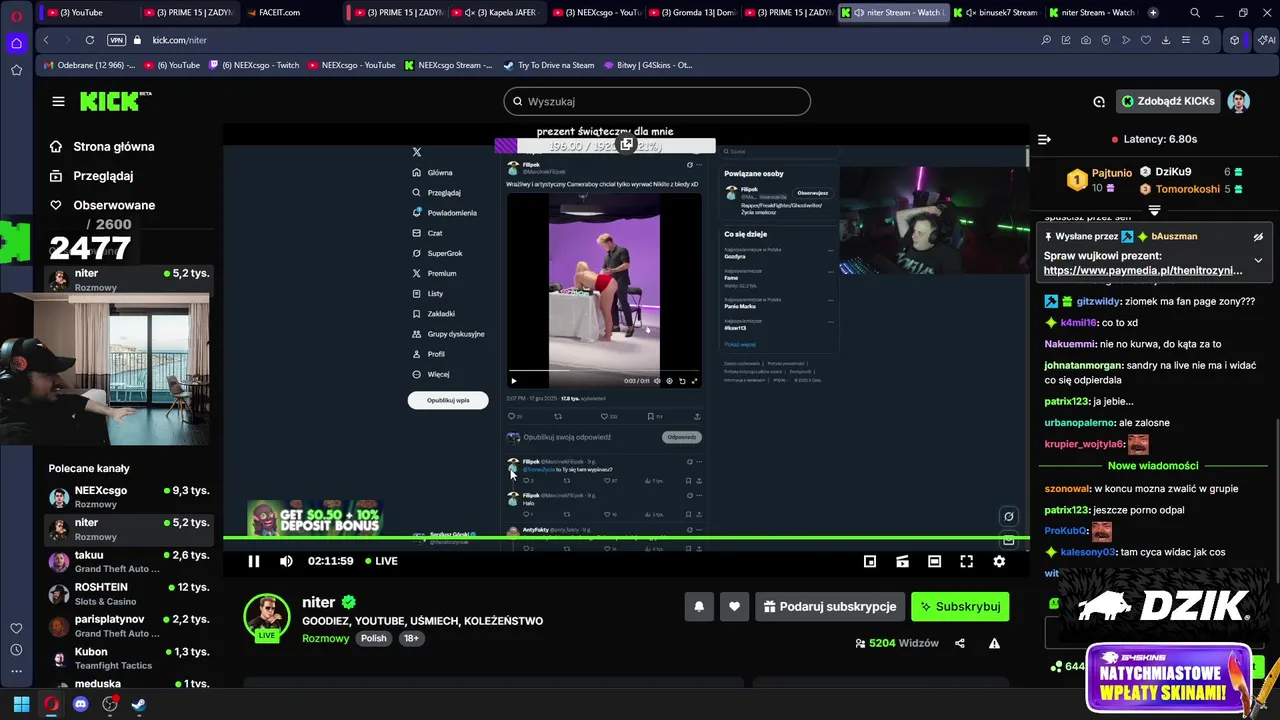Collapse the chat panel arrow icon
Image resolution: width=1280 pixels, height=720 pixels.
click(1044, 139)
